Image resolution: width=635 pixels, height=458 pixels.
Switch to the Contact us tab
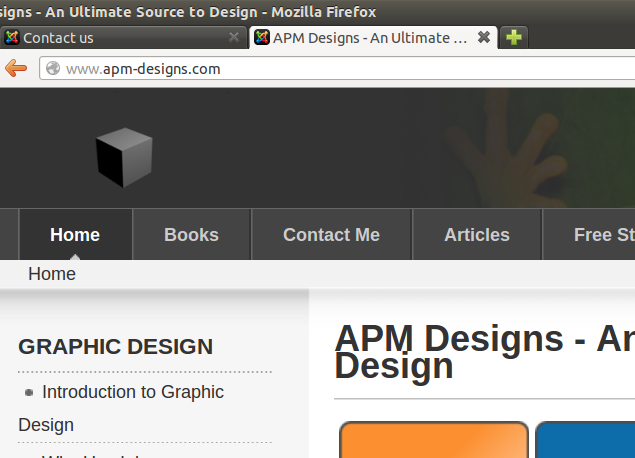click(123, 38)
